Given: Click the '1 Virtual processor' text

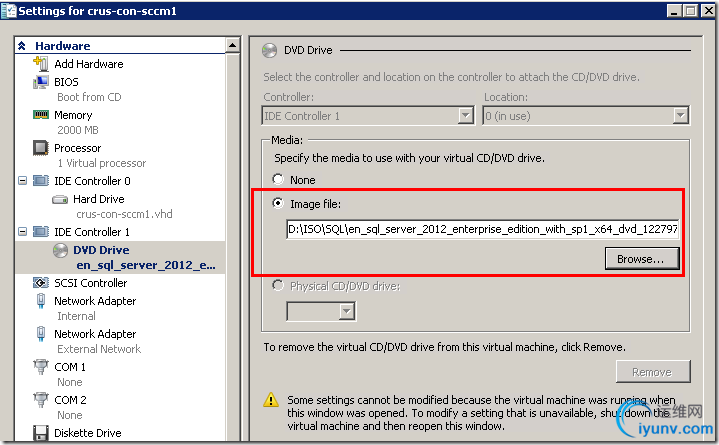Looking at the screenshot, I should [x=102, y=163].
